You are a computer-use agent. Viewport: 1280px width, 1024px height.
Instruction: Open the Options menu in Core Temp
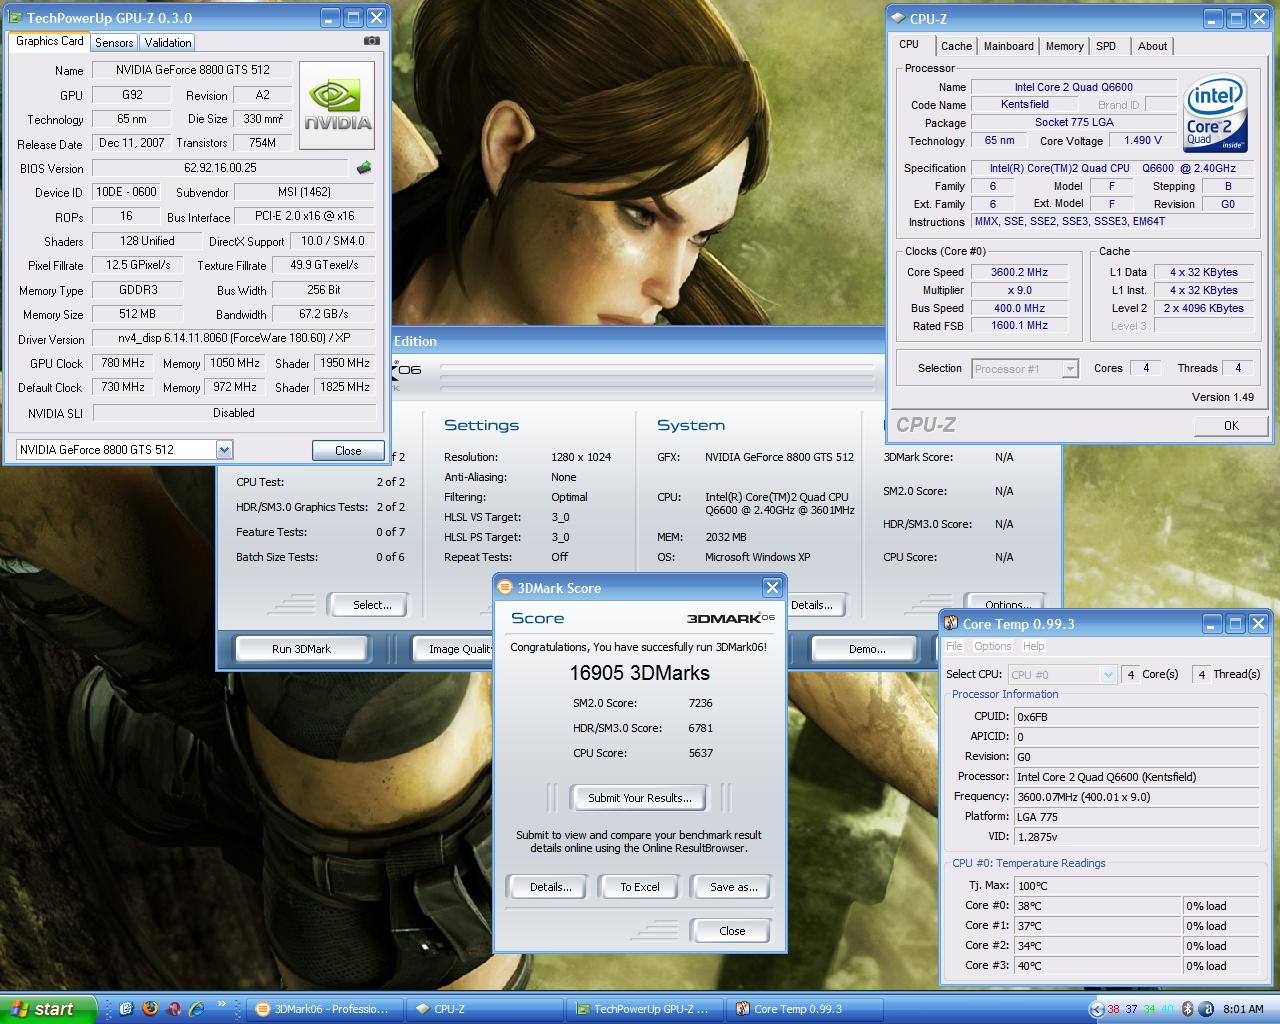pos(993,646)
